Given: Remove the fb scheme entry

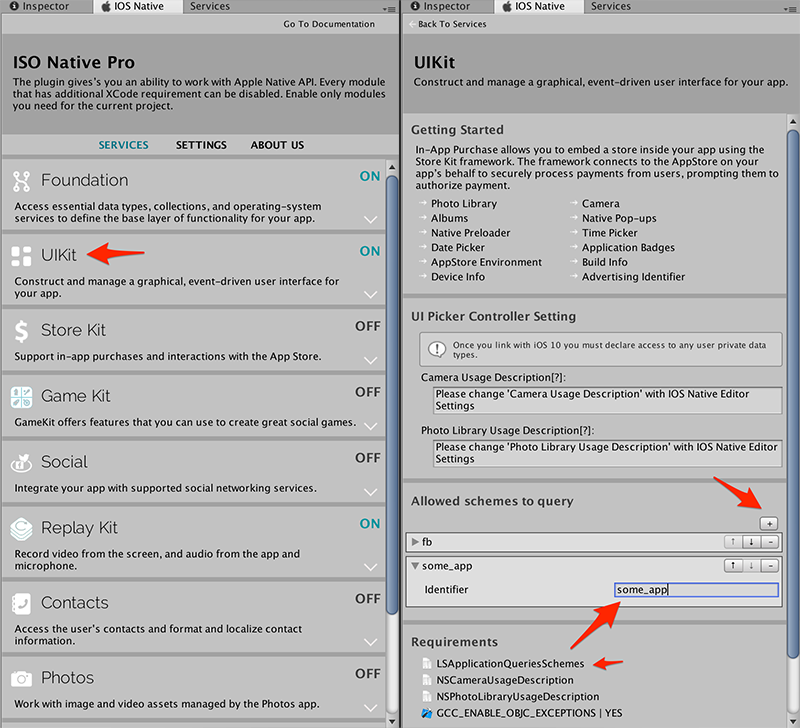Looking at the screenshot, I should 770,542.
